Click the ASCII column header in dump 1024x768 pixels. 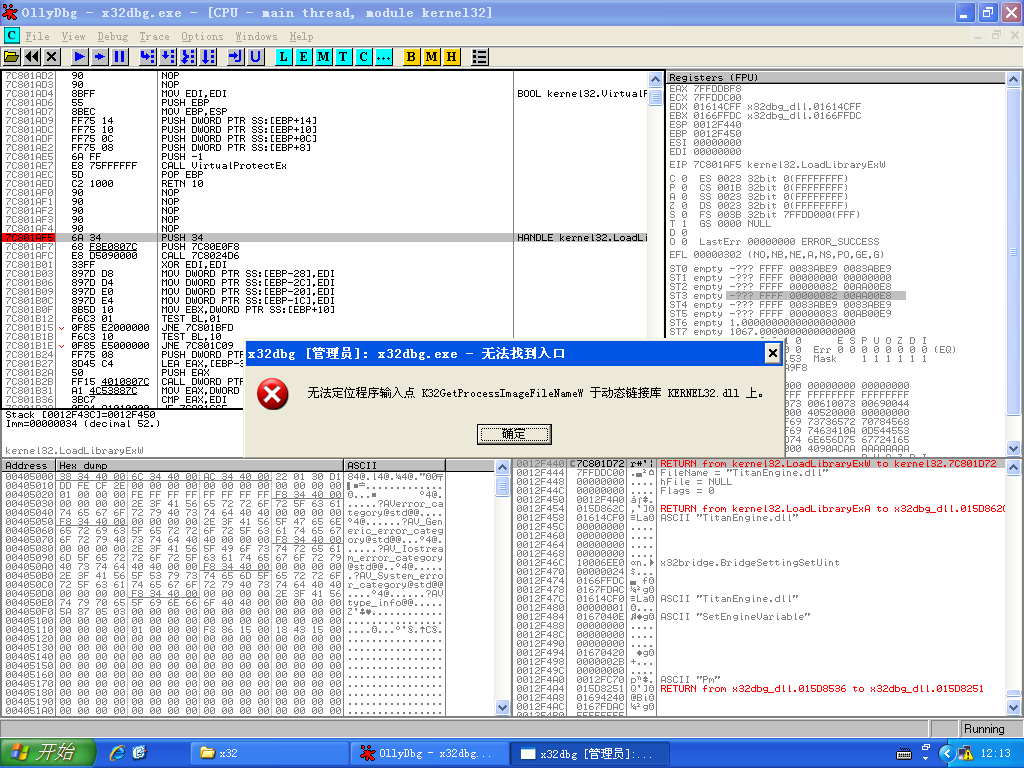click(x=394, y=466)
